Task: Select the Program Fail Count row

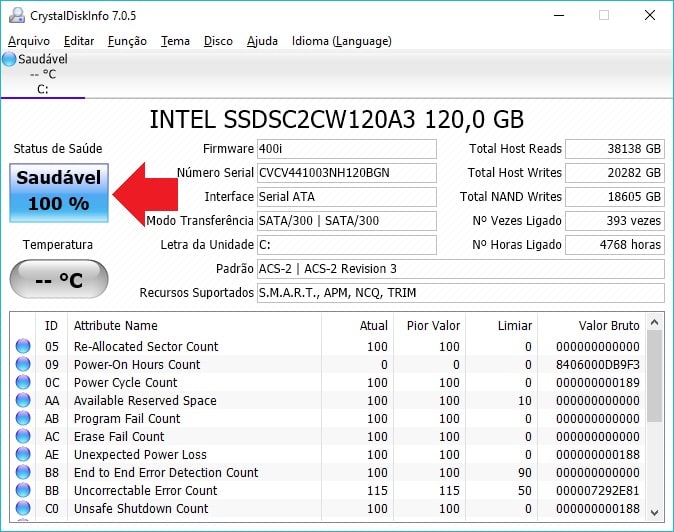Action: [x=328, y=418]
